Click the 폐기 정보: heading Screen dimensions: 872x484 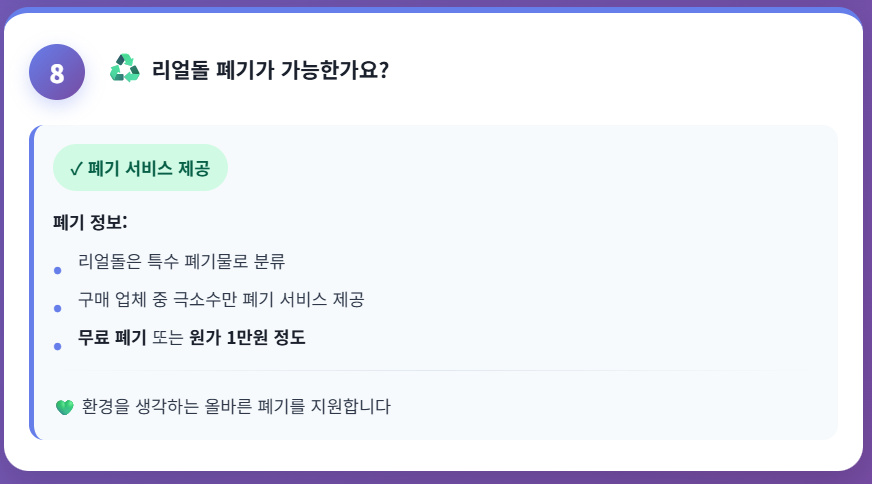[90, 221]
